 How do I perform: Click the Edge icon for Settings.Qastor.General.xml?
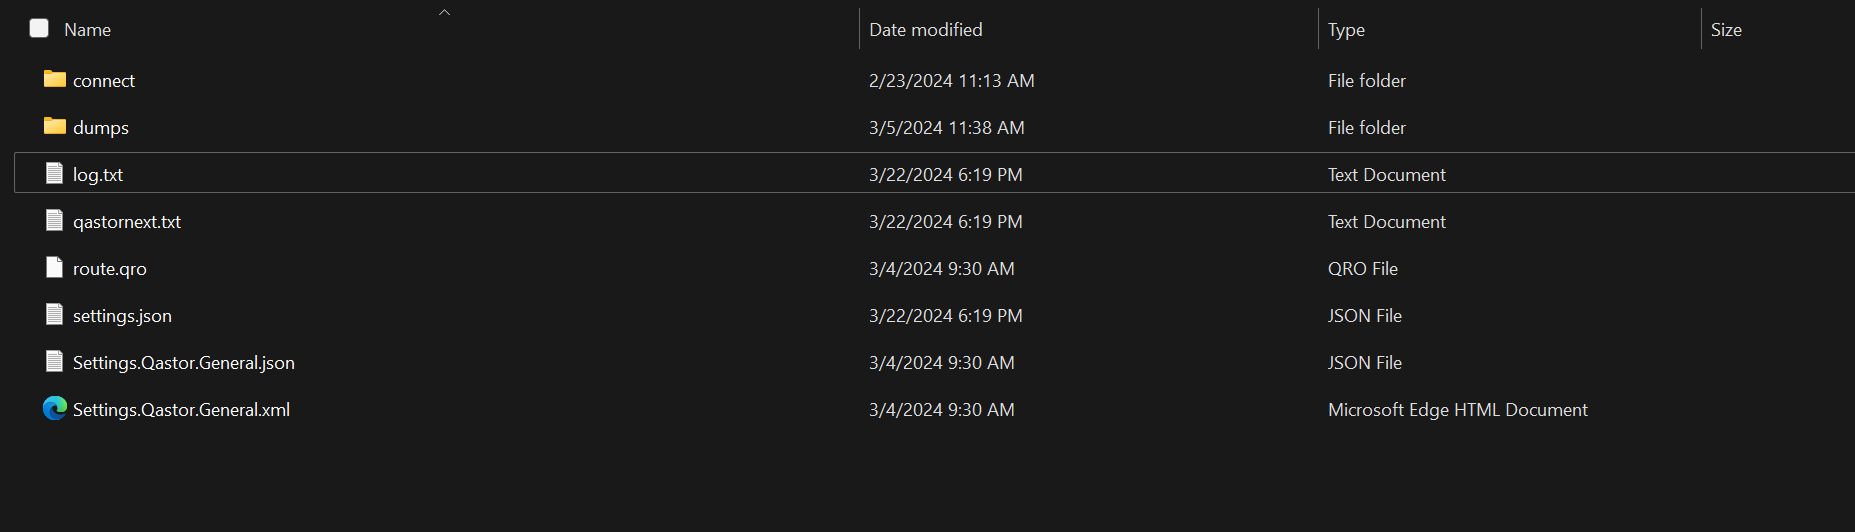coord(55,408)
